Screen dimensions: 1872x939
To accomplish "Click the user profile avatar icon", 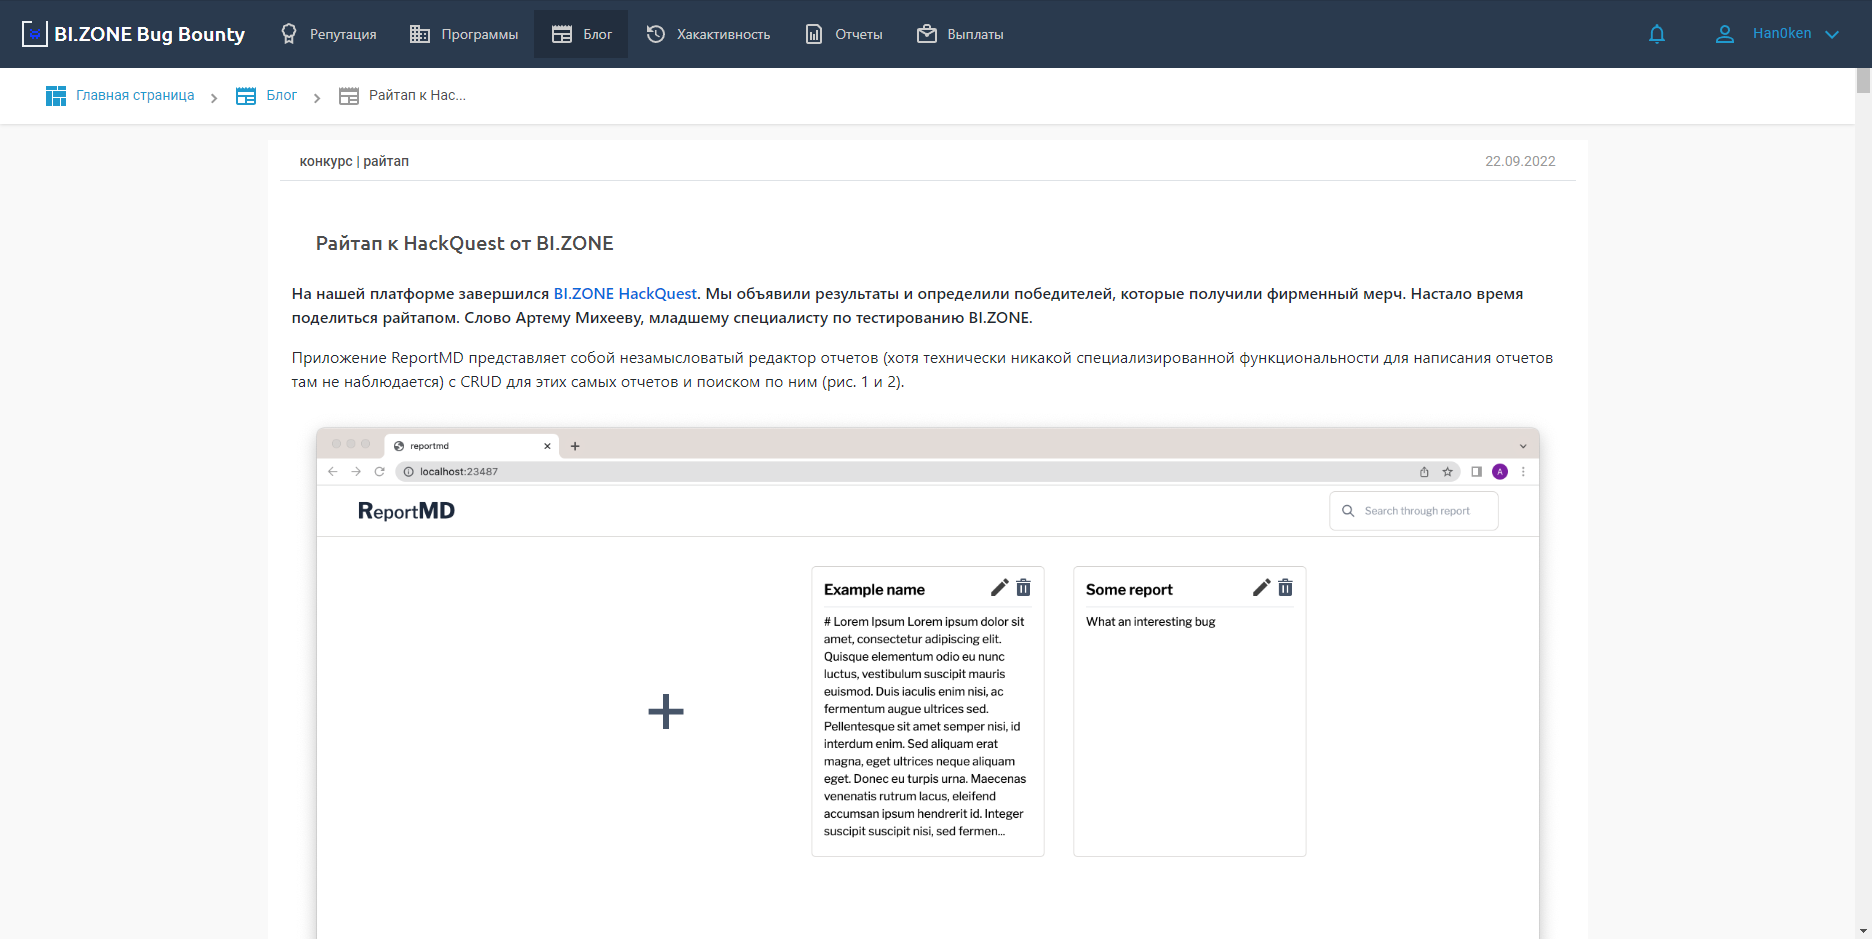I will point(1725,34).
